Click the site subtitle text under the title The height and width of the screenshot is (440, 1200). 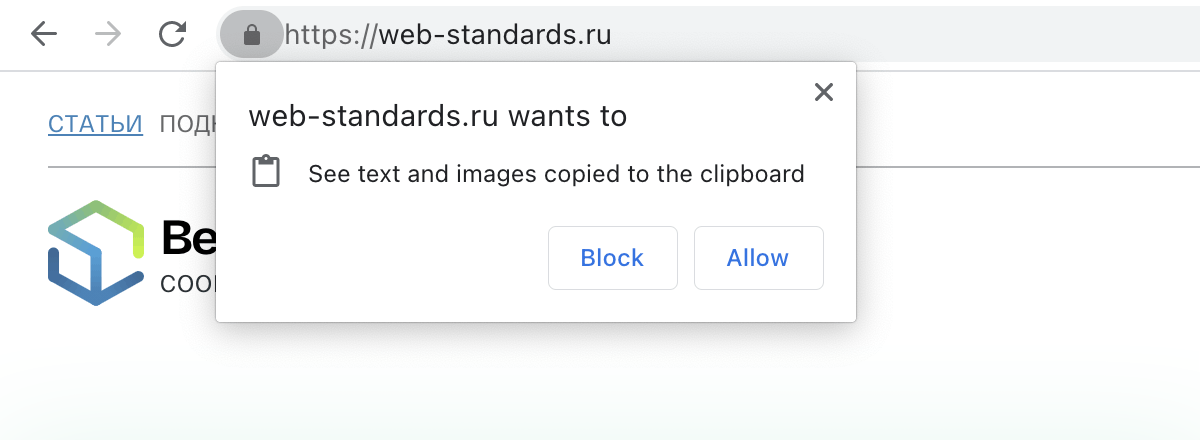coord(188,282)
